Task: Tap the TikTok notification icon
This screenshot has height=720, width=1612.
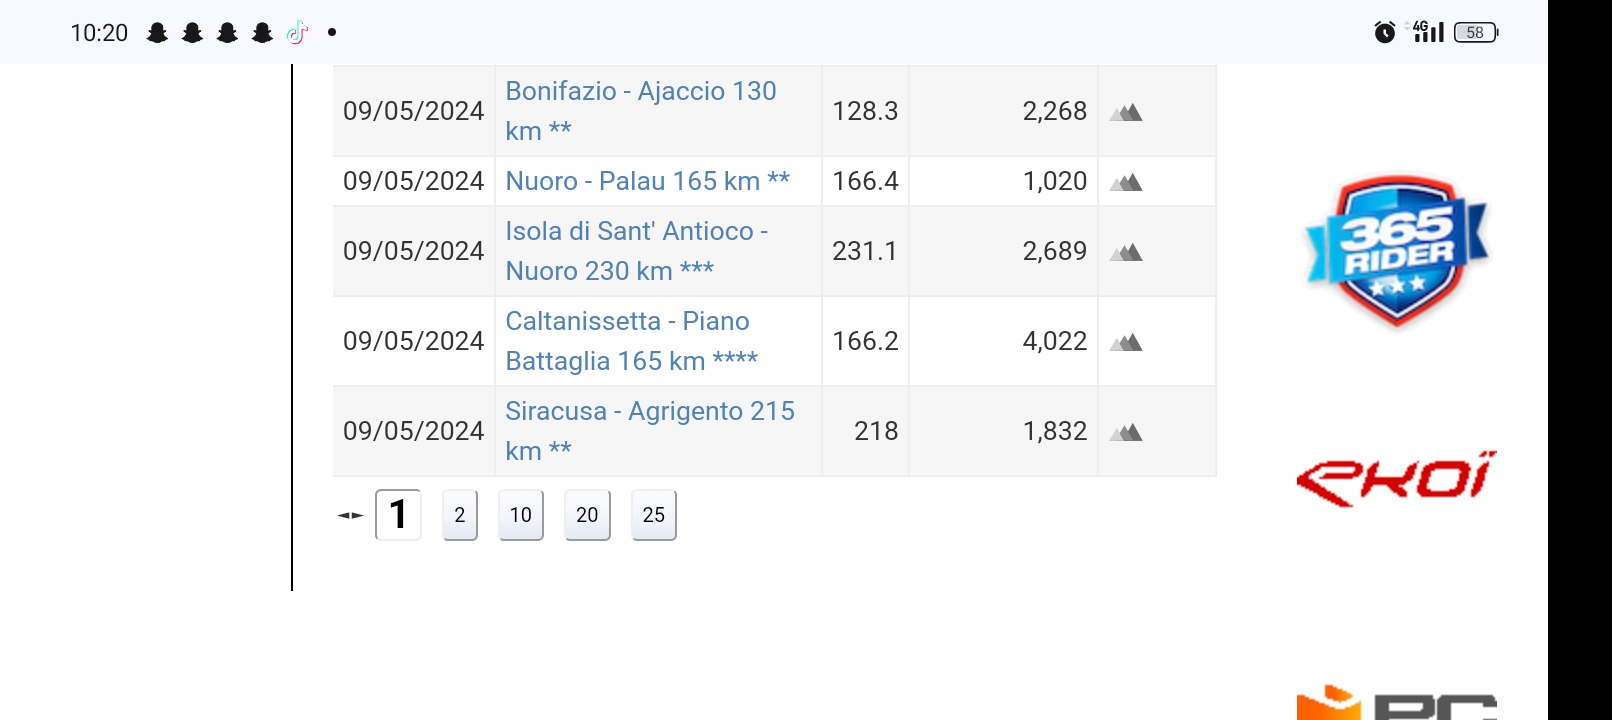Action: tap(297, 32)
